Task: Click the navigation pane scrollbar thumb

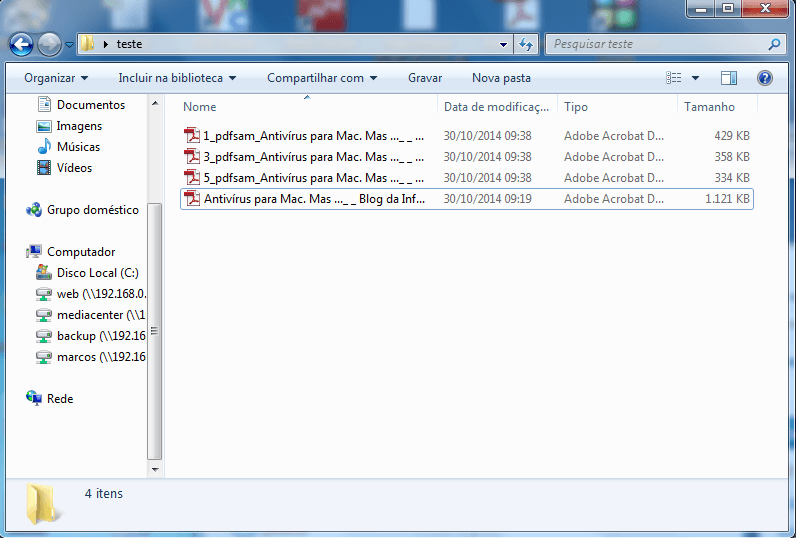Action: pyautogui.click(x=155, y=332)
